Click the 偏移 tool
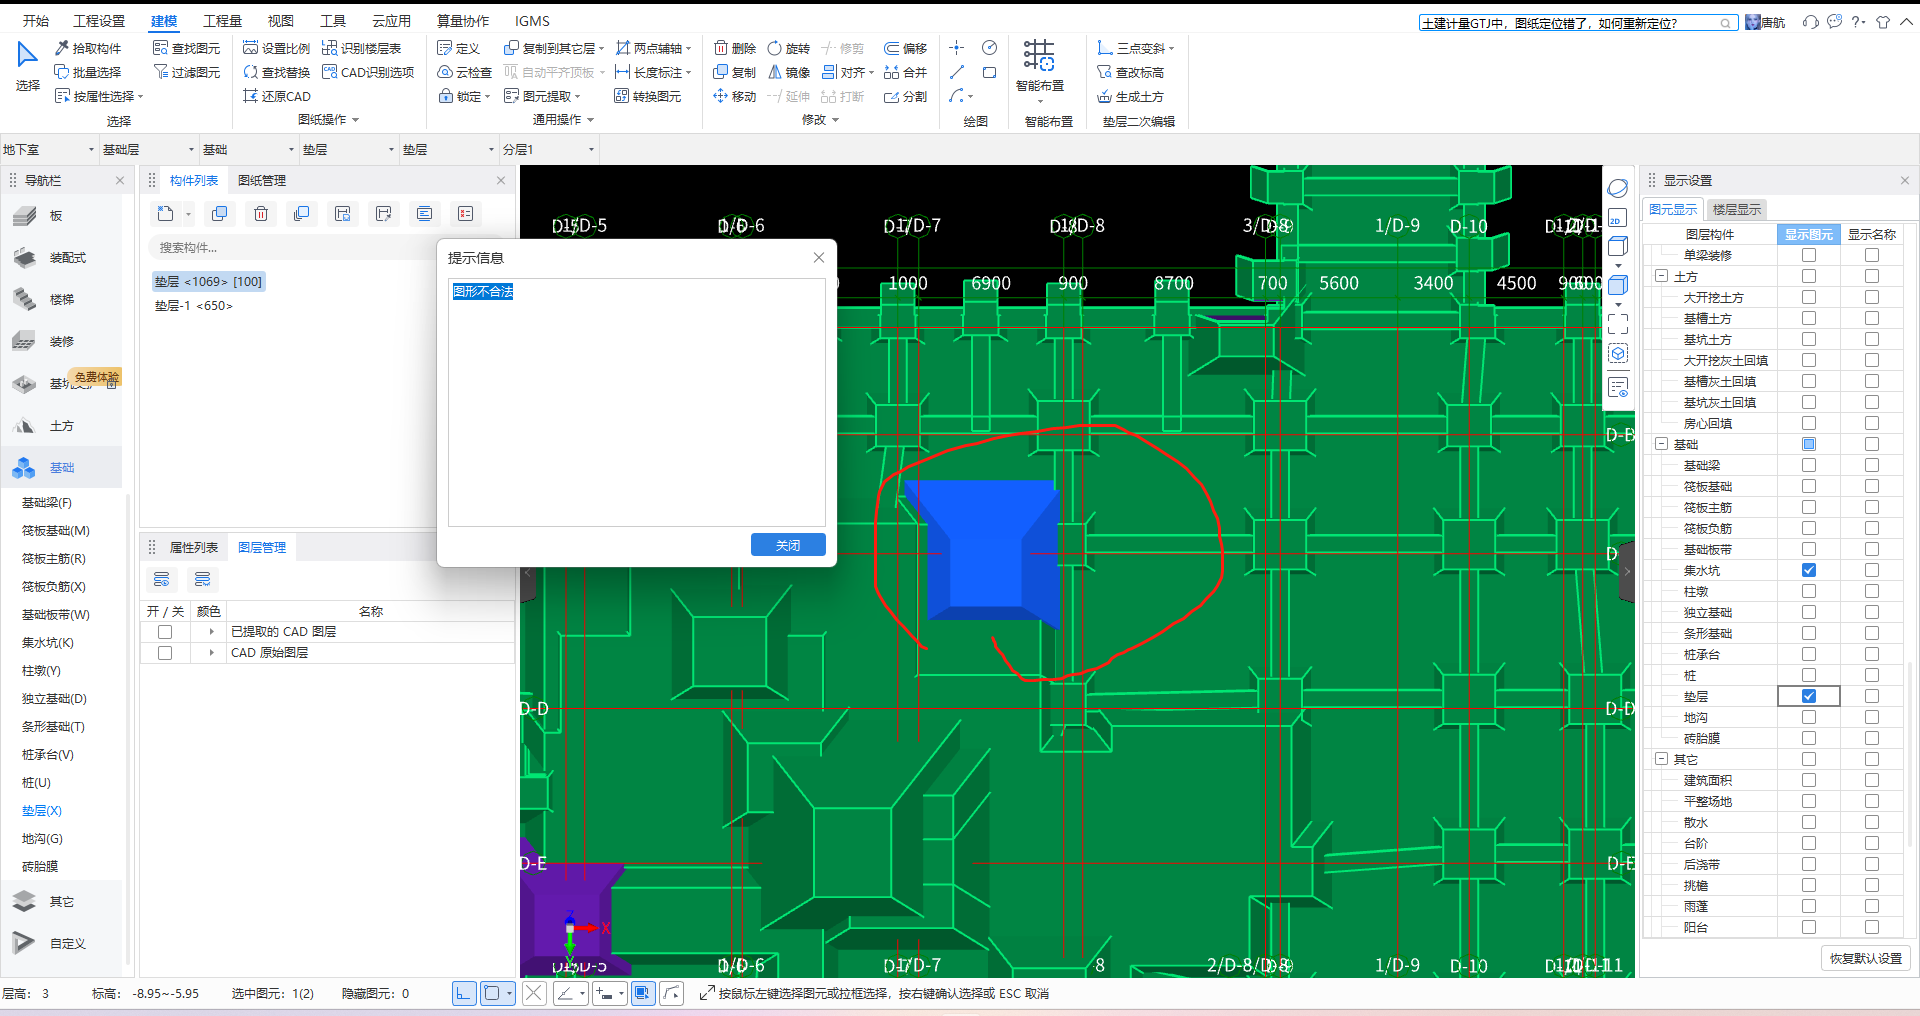 pyautogui.click(x=906, y=48)
